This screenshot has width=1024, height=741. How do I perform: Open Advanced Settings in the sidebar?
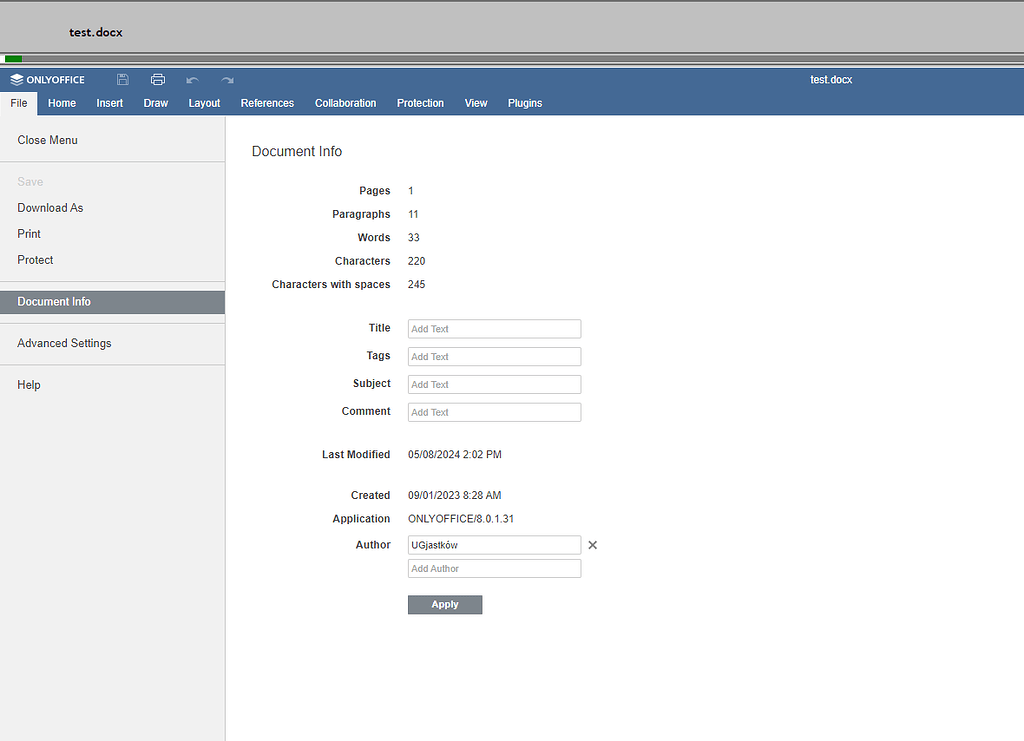pos(64,343)
